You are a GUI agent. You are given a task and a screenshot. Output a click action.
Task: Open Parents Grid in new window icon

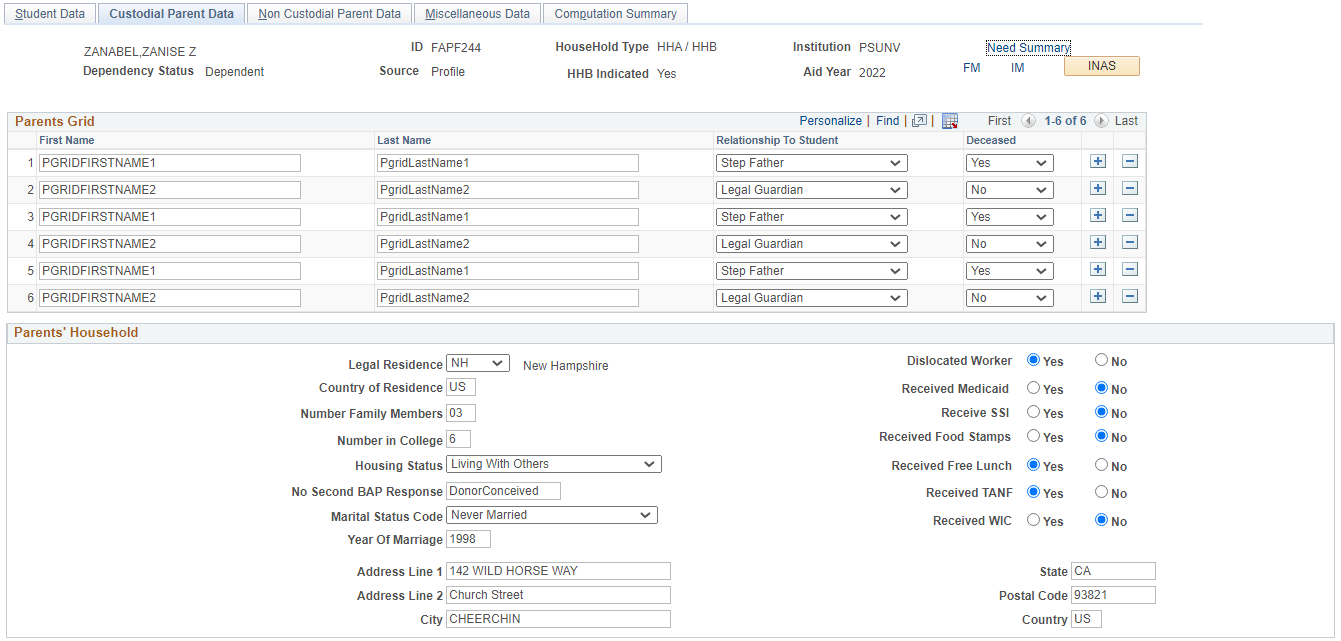tap(920, 121)
